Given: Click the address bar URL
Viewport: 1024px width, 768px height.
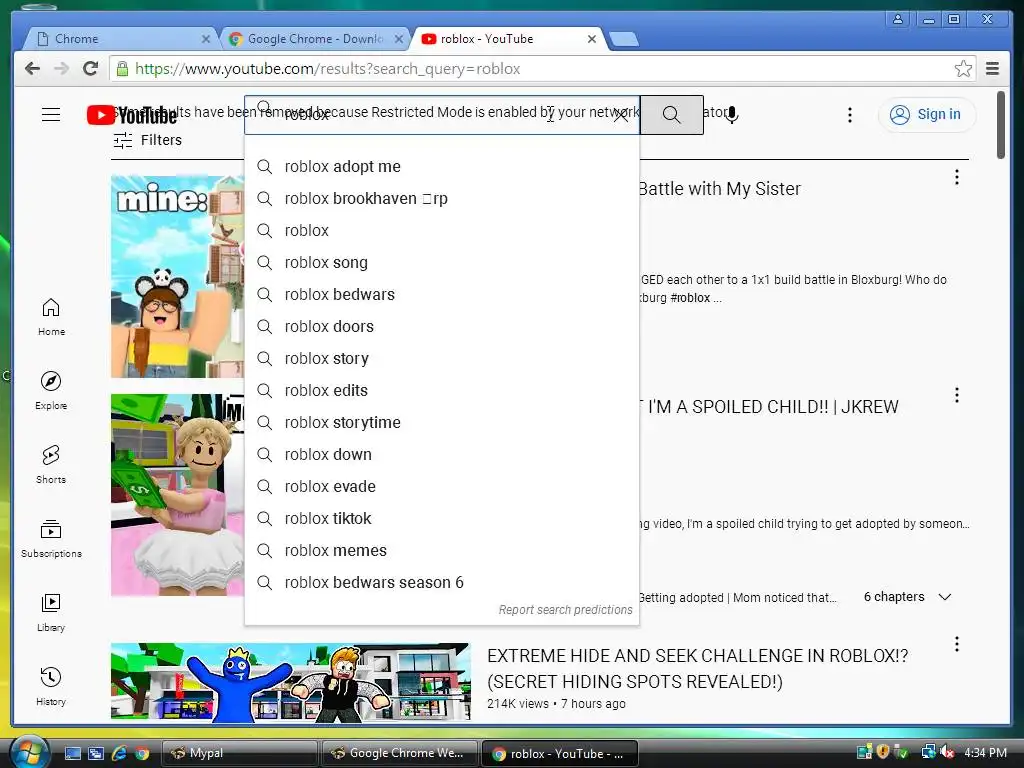Looking at the screenshot, I should coord(327,69).
